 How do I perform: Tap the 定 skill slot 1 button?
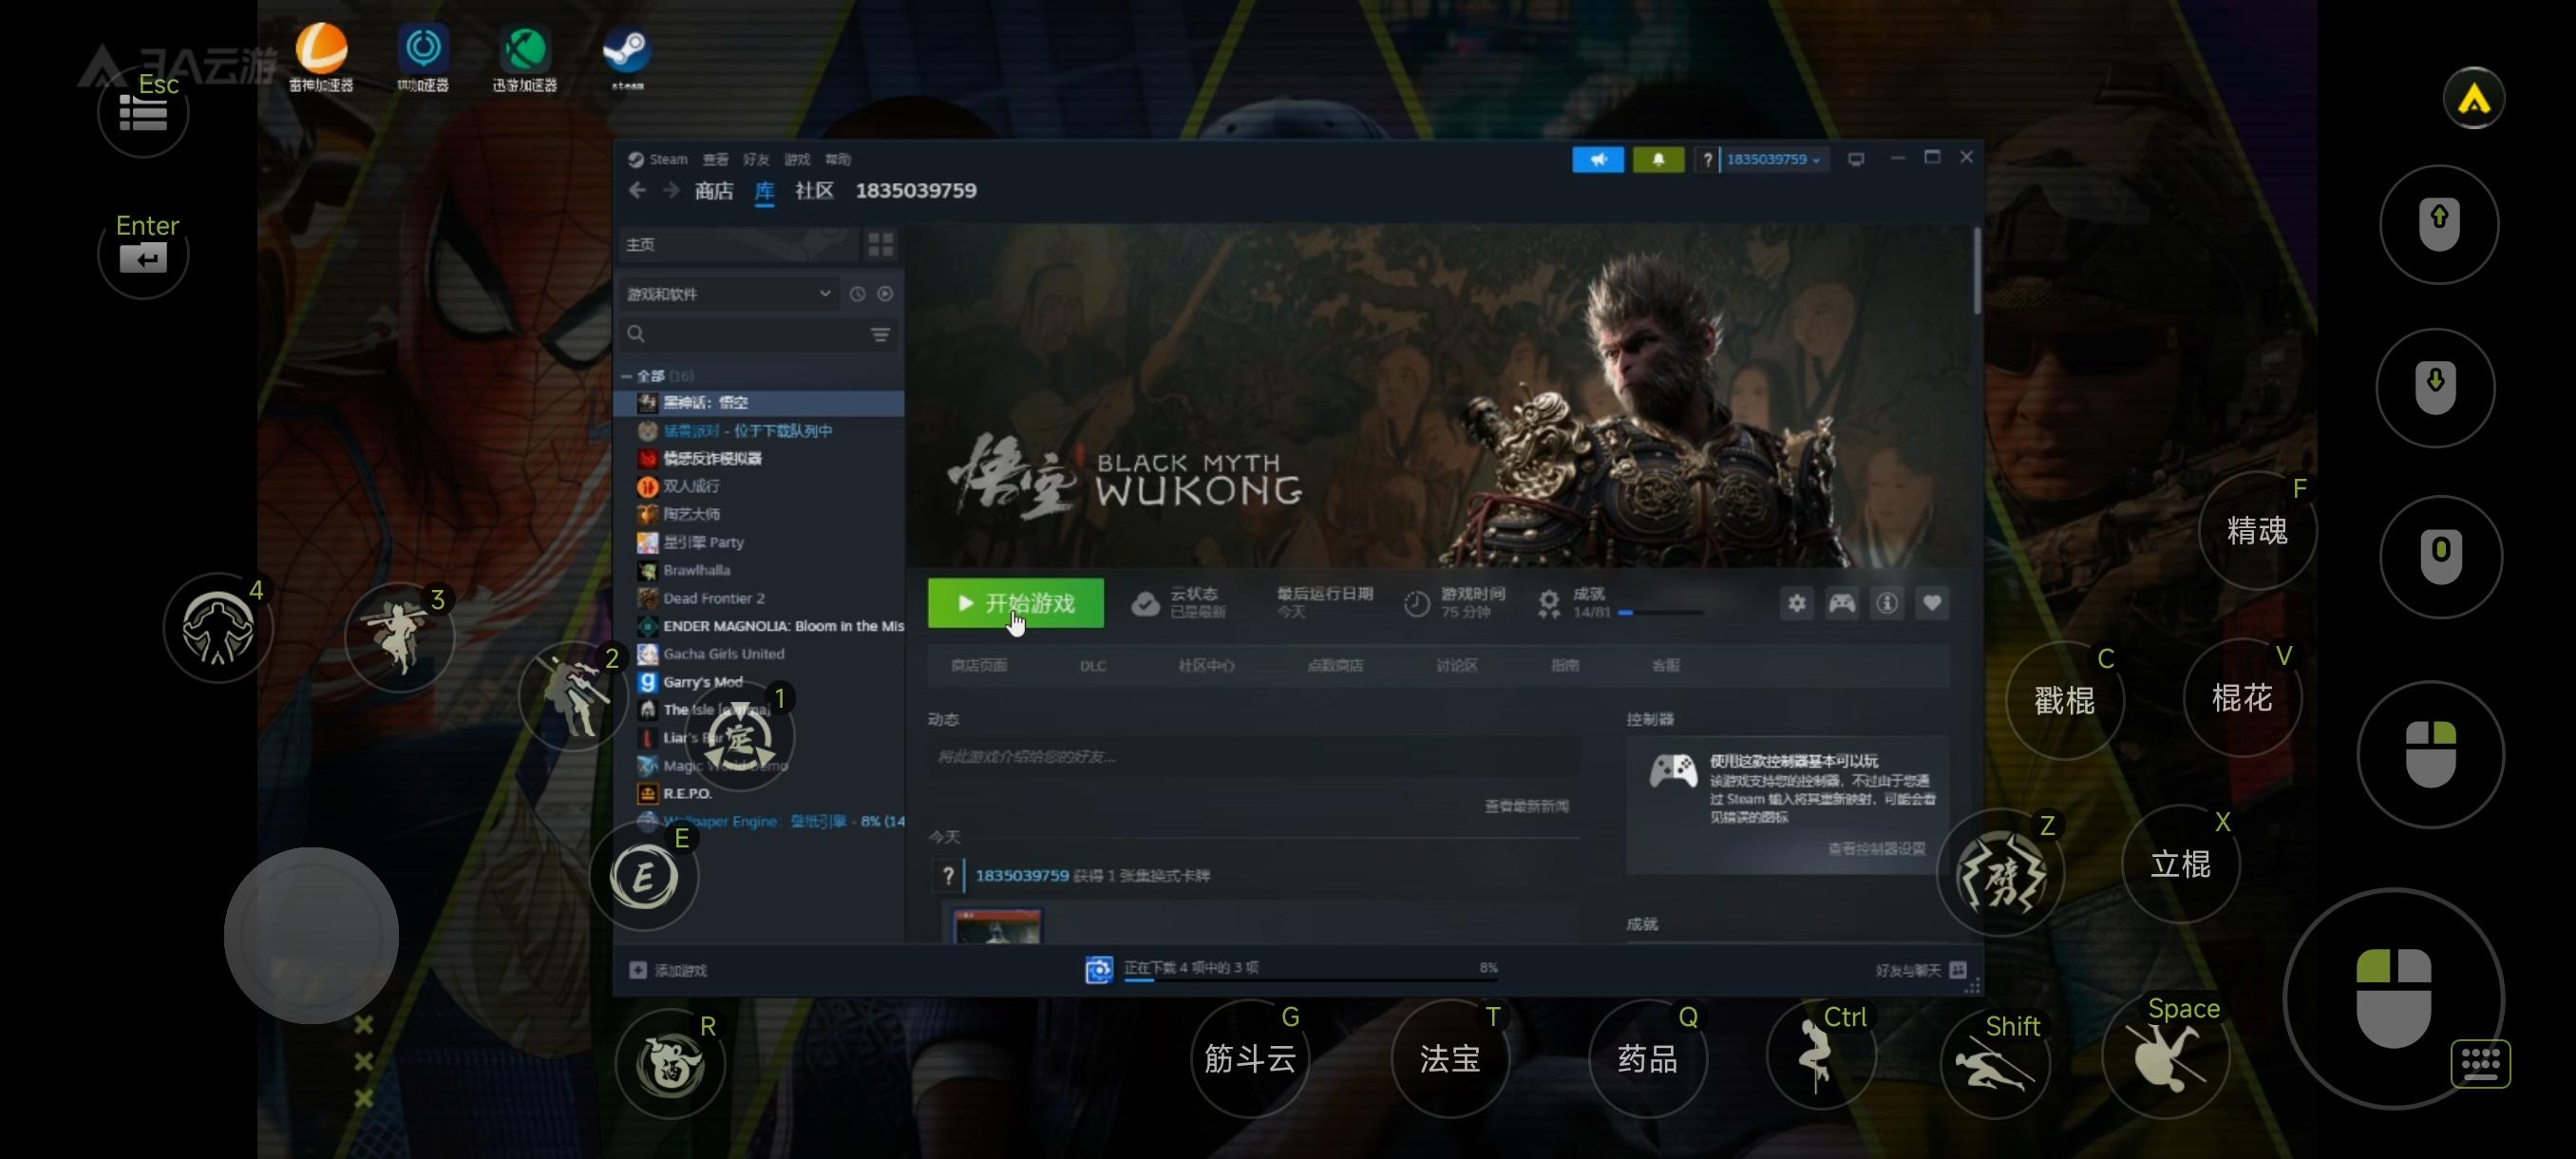pos(740,737)
